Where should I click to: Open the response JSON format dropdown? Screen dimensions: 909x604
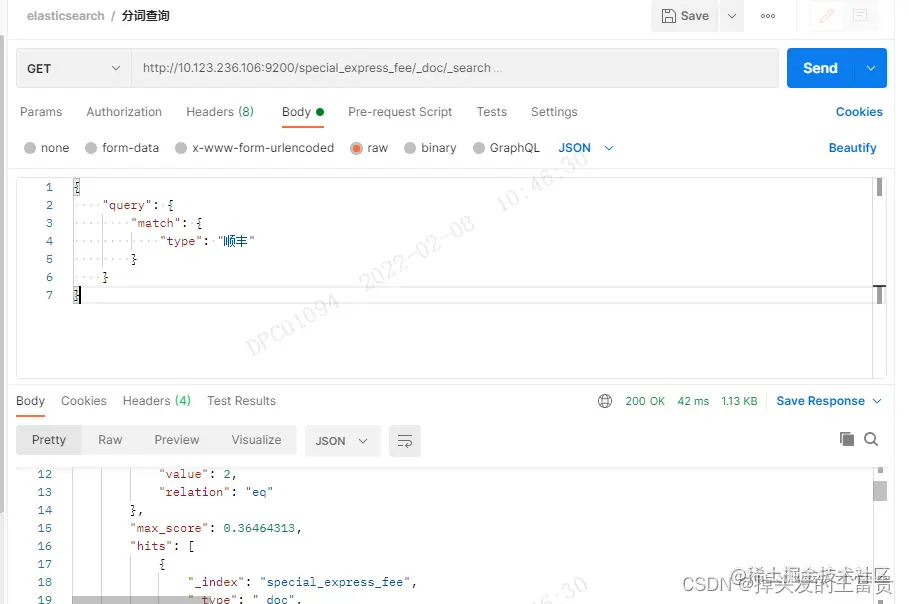tap(342, 441)
